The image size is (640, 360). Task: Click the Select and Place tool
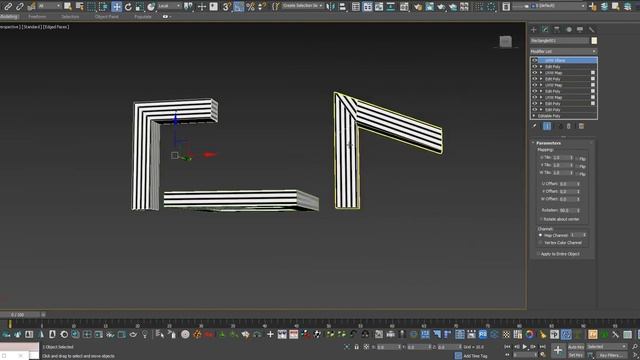(x=151, y=7)
